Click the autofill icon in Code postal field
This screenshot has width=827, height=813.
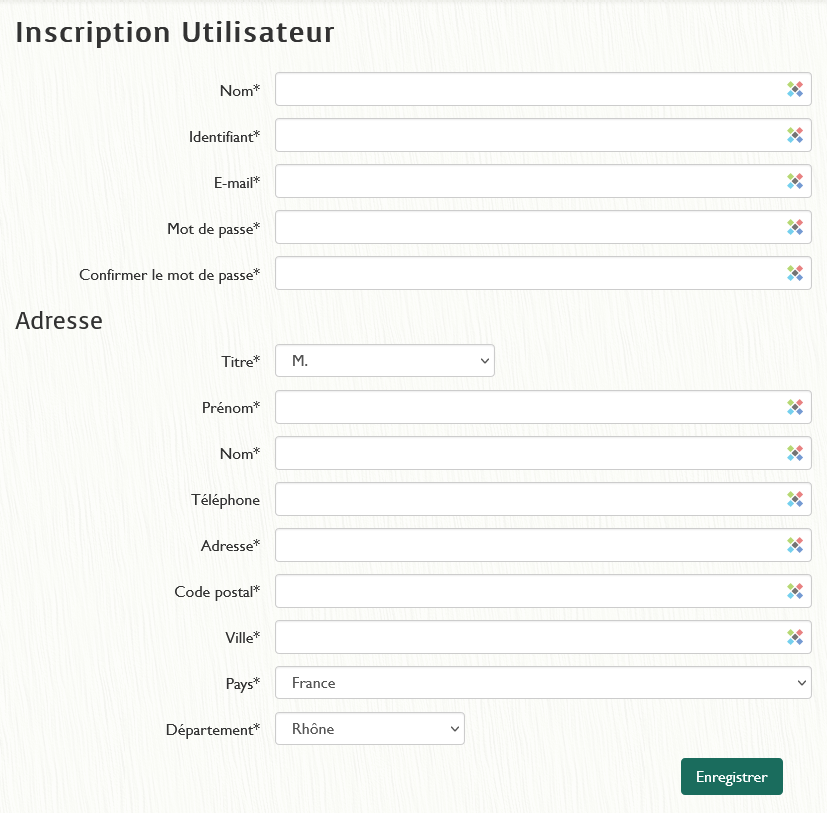click(x=795, y=591)
